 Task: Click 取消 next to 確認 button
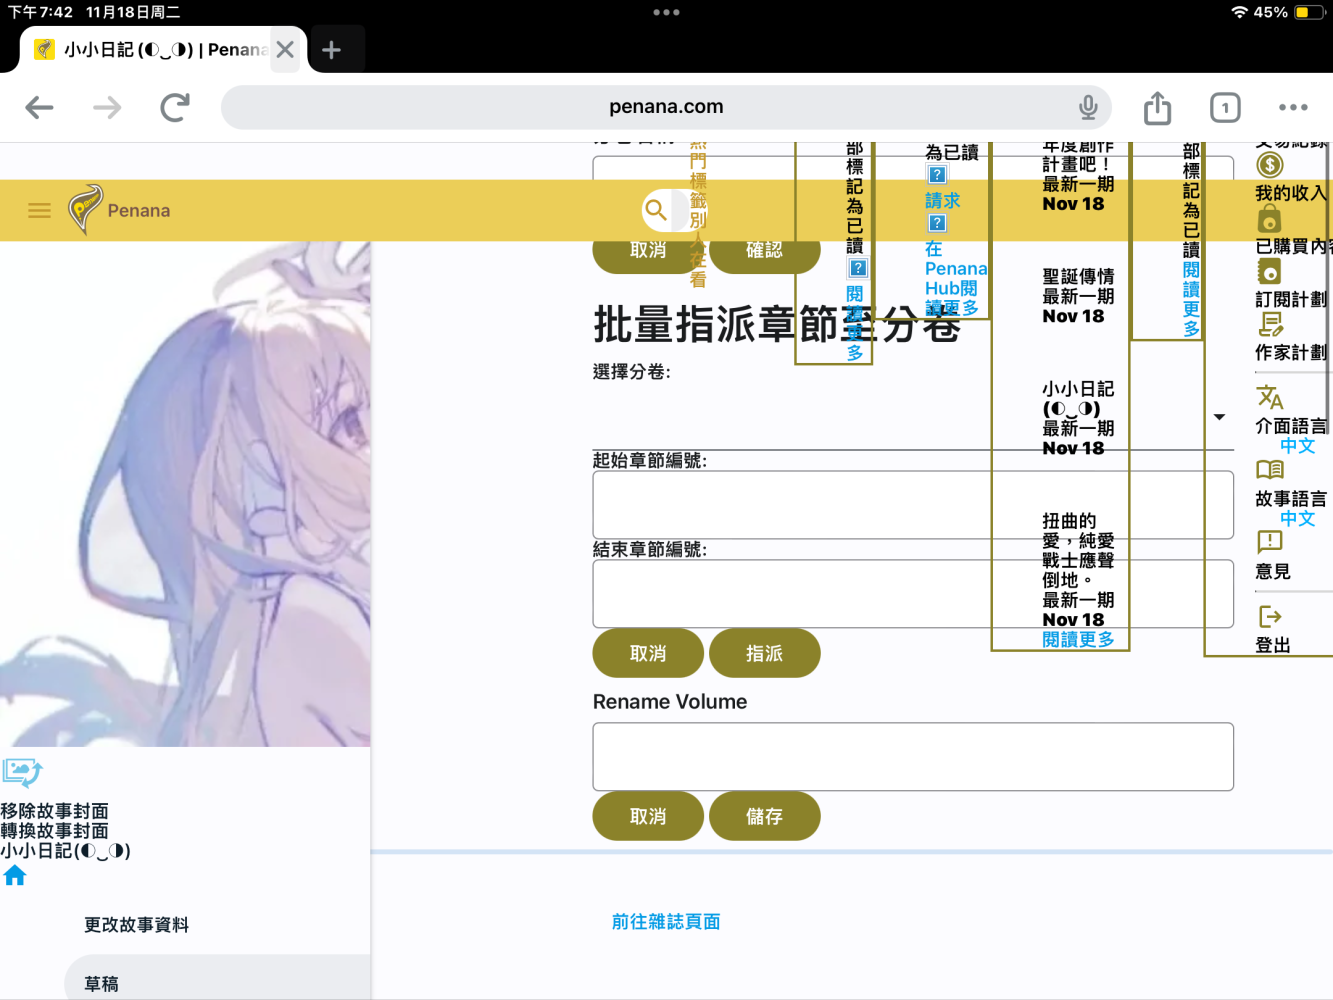[x=648, y=250]
